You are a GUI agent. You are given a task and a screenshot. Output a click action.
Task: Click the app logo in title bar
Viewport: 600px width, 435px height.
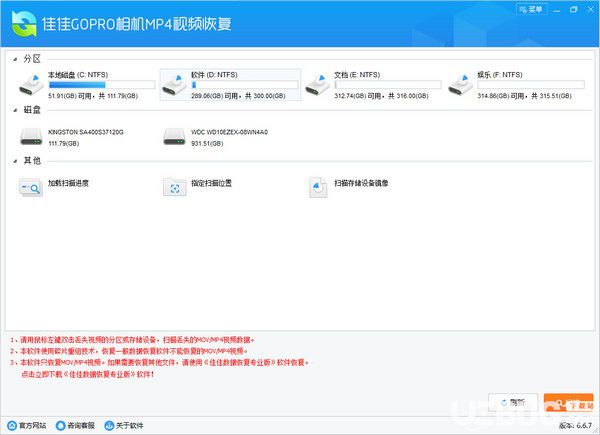click(x=24, y=24)
